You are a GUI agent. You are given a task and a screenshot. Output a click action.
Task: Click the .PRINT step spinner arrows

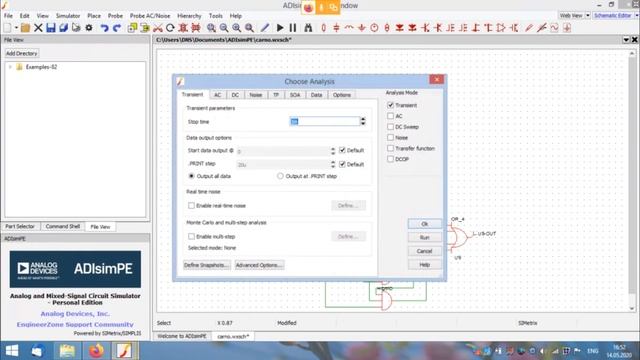tap(333, 164)
